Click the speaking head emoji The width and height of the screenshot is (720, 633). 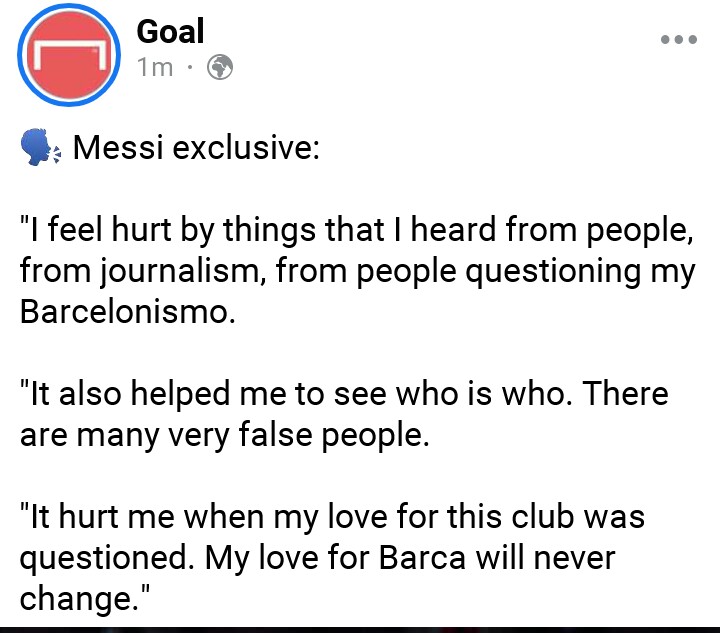click(x=39, y=150)
